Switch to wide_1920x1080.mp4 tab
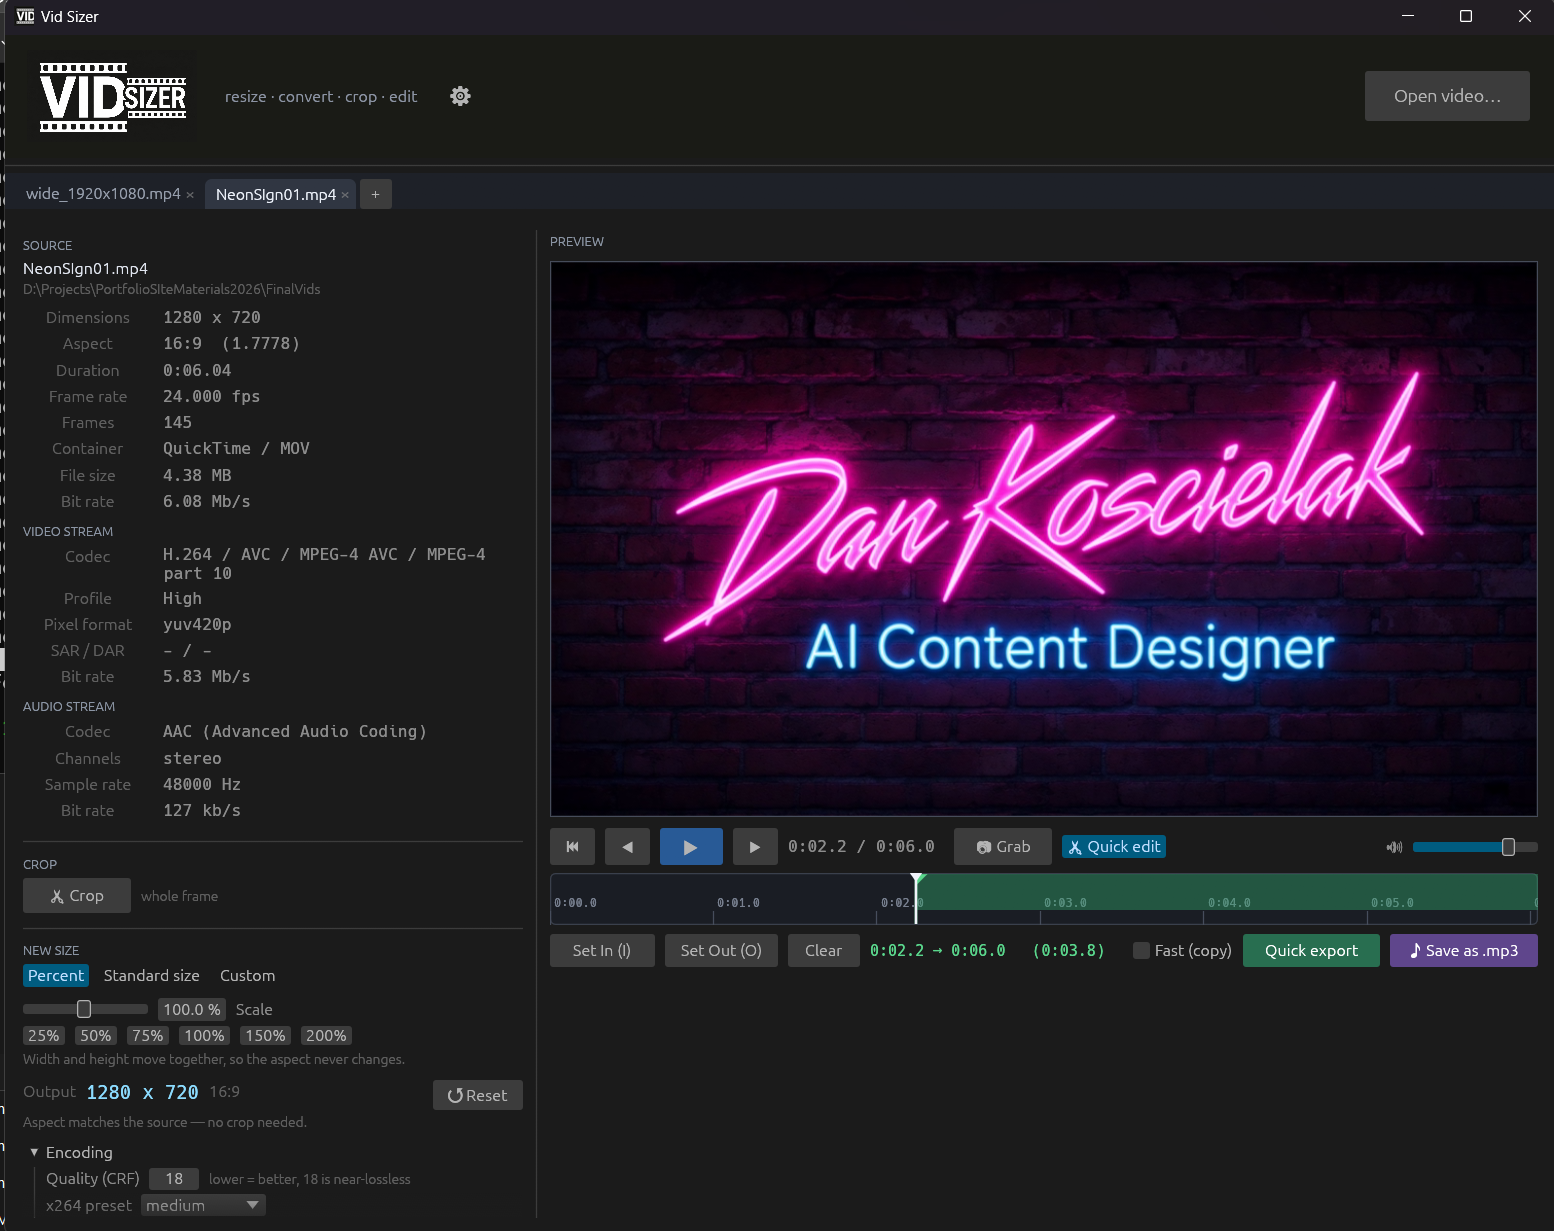 103,194
